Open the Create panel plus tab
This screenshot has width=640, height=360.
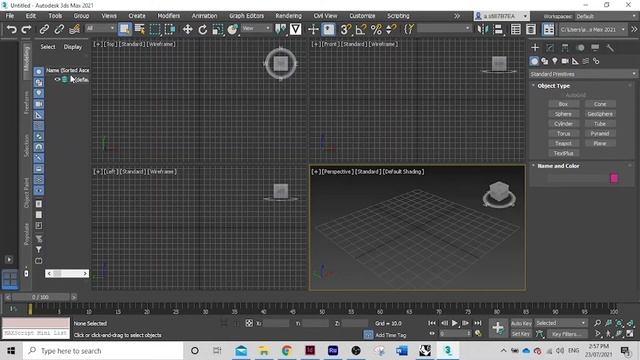coord(535,48)
